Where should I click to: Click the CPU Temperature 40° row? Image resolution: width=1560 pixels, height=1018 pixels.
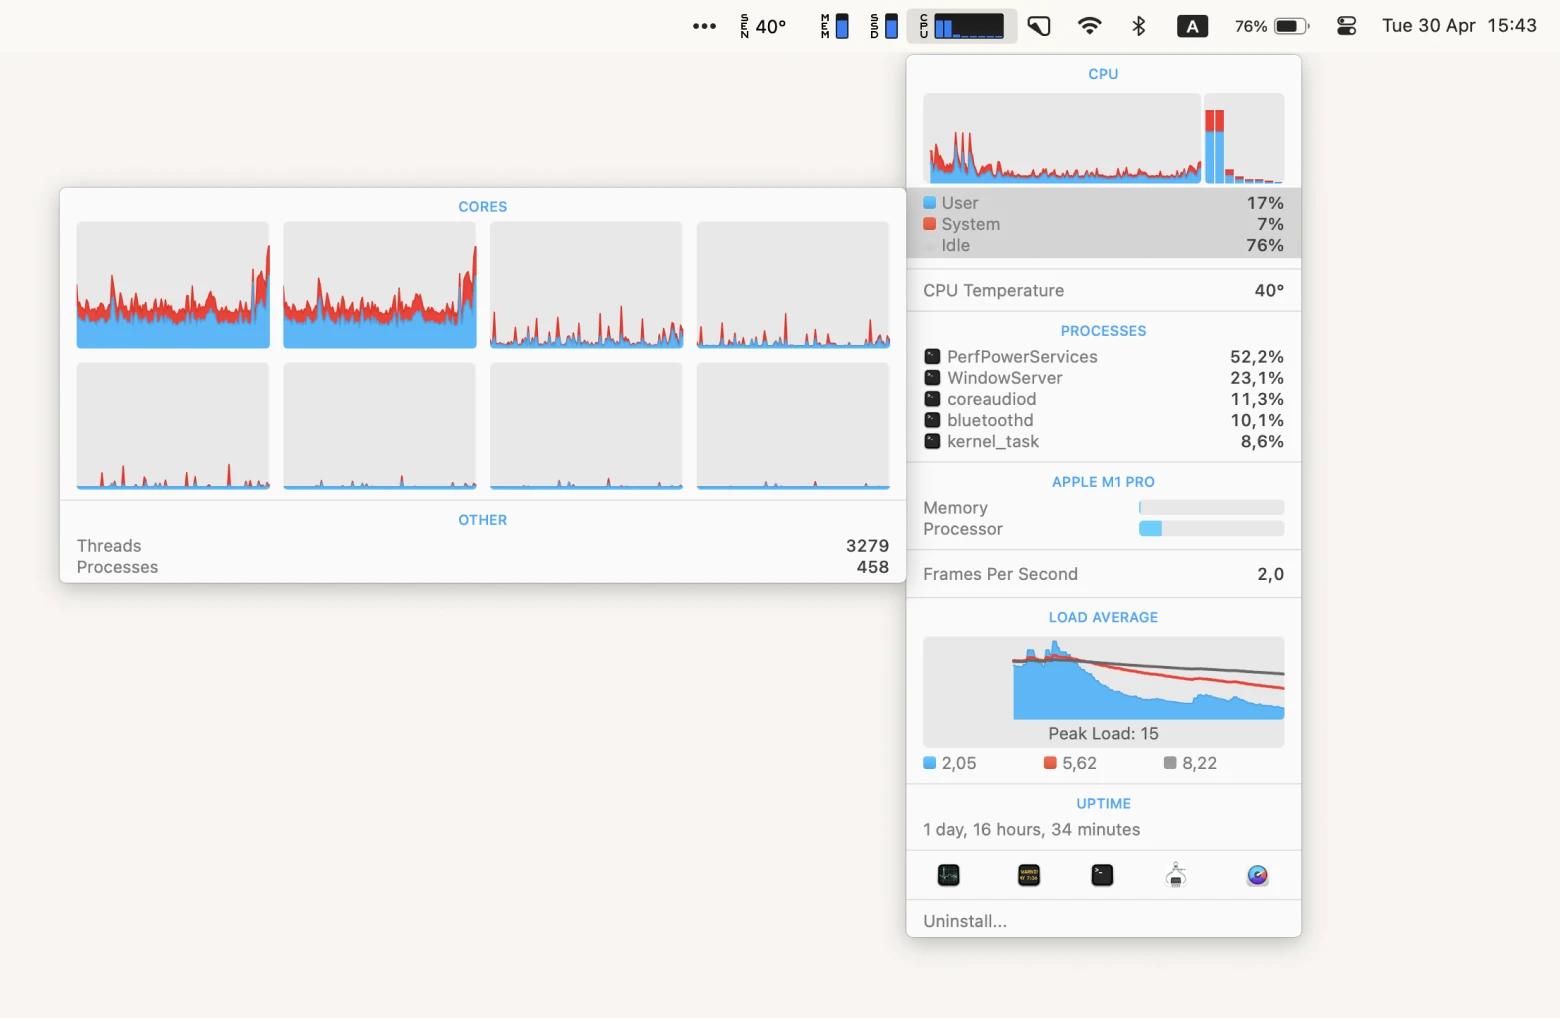[1103, 290]
